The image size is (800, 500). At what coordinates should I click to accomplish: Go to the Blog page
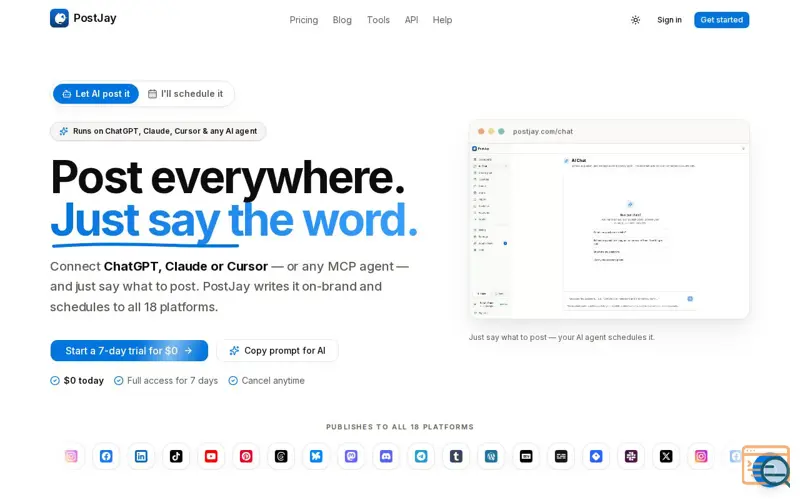[342, 20]
